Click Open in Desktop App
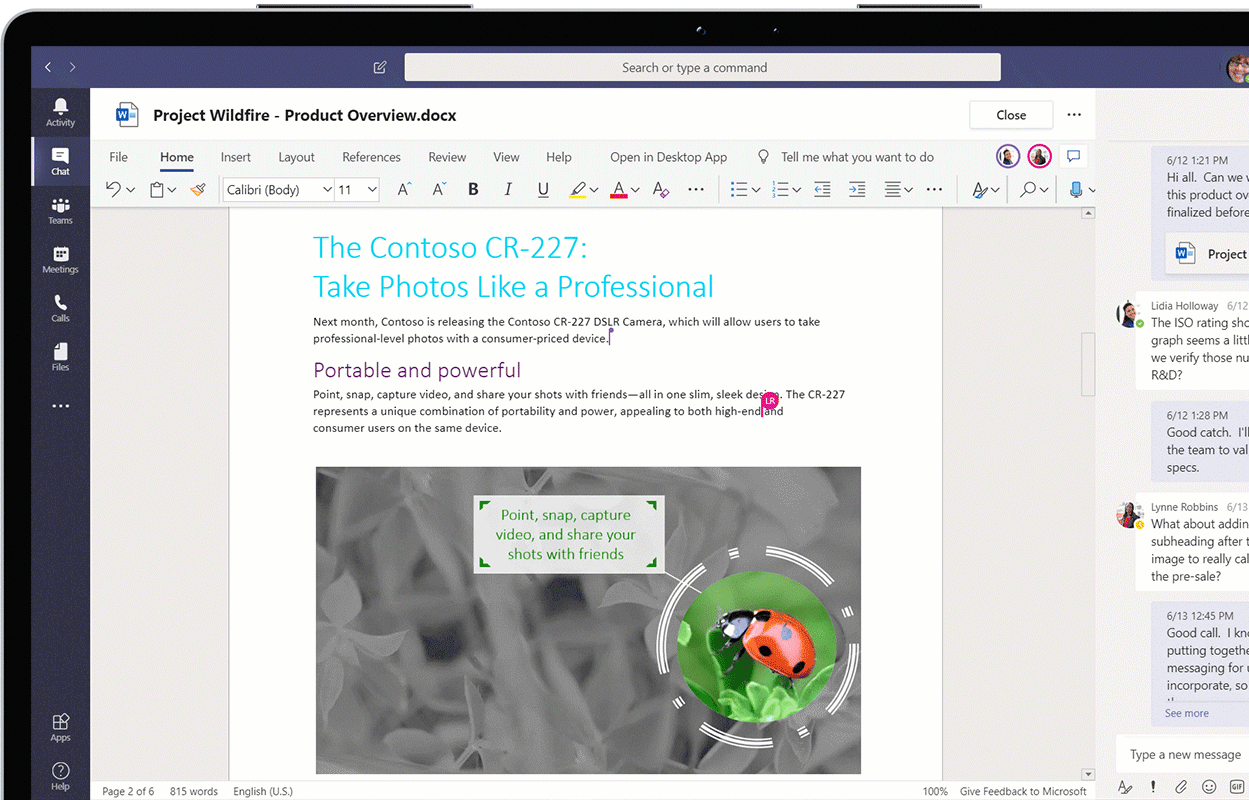The width and height of the screenshot is (1249, 800). click(668, 157)
